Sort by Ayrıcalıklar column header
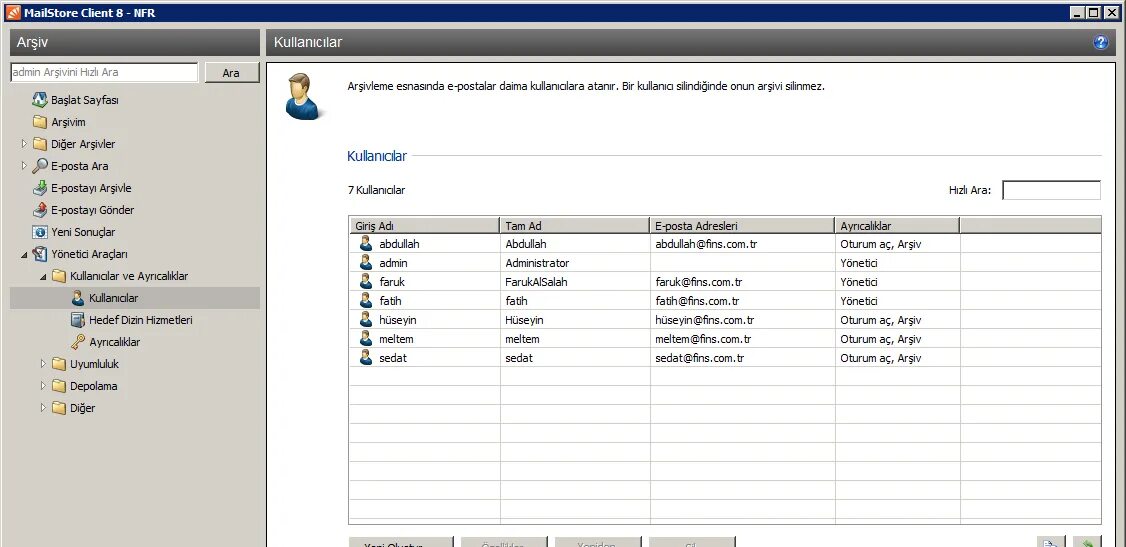The image size is (1126, 547). click(x=896, y=225)
